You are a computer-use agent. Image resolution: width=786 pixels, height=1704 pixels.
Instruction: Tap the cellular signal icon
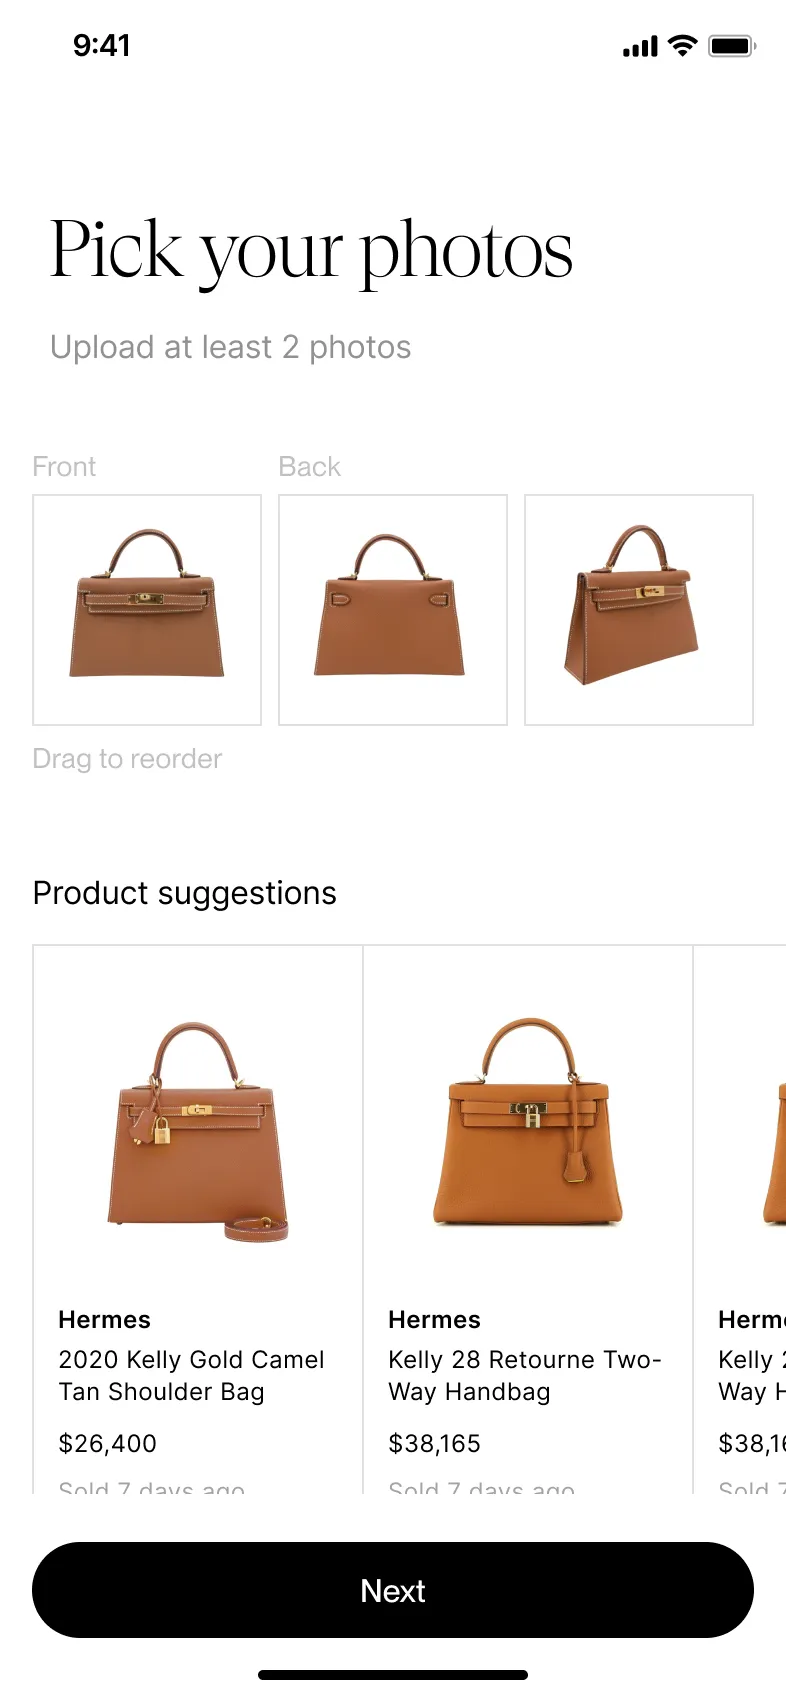(640, 47)
